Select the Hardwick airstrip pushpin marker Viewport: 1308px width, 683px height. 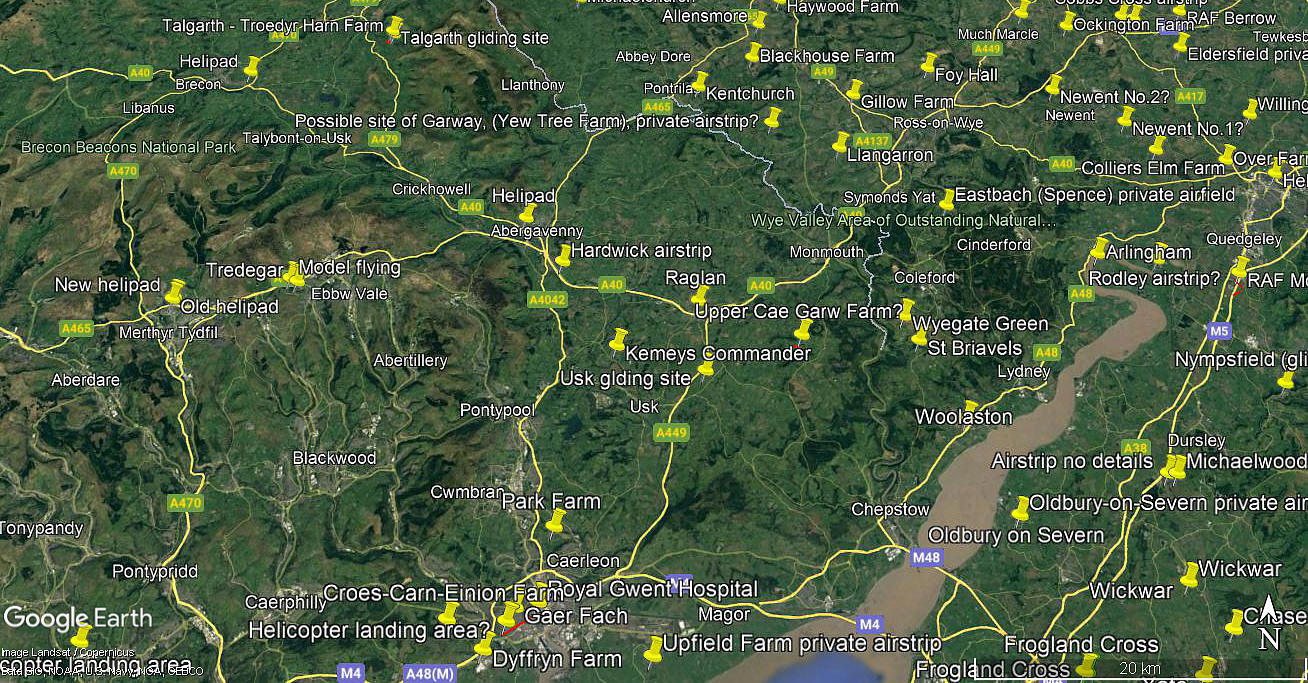564,255
